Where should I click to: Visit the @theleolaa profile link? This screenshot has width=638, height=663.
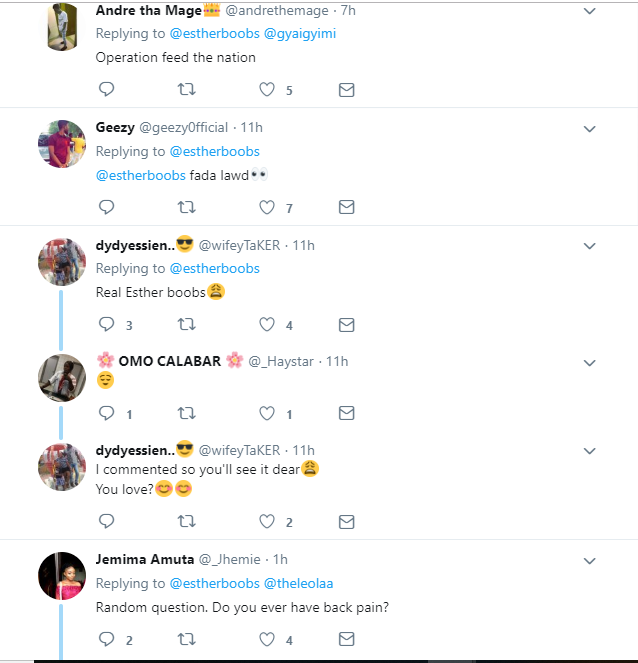pos(298,583)
